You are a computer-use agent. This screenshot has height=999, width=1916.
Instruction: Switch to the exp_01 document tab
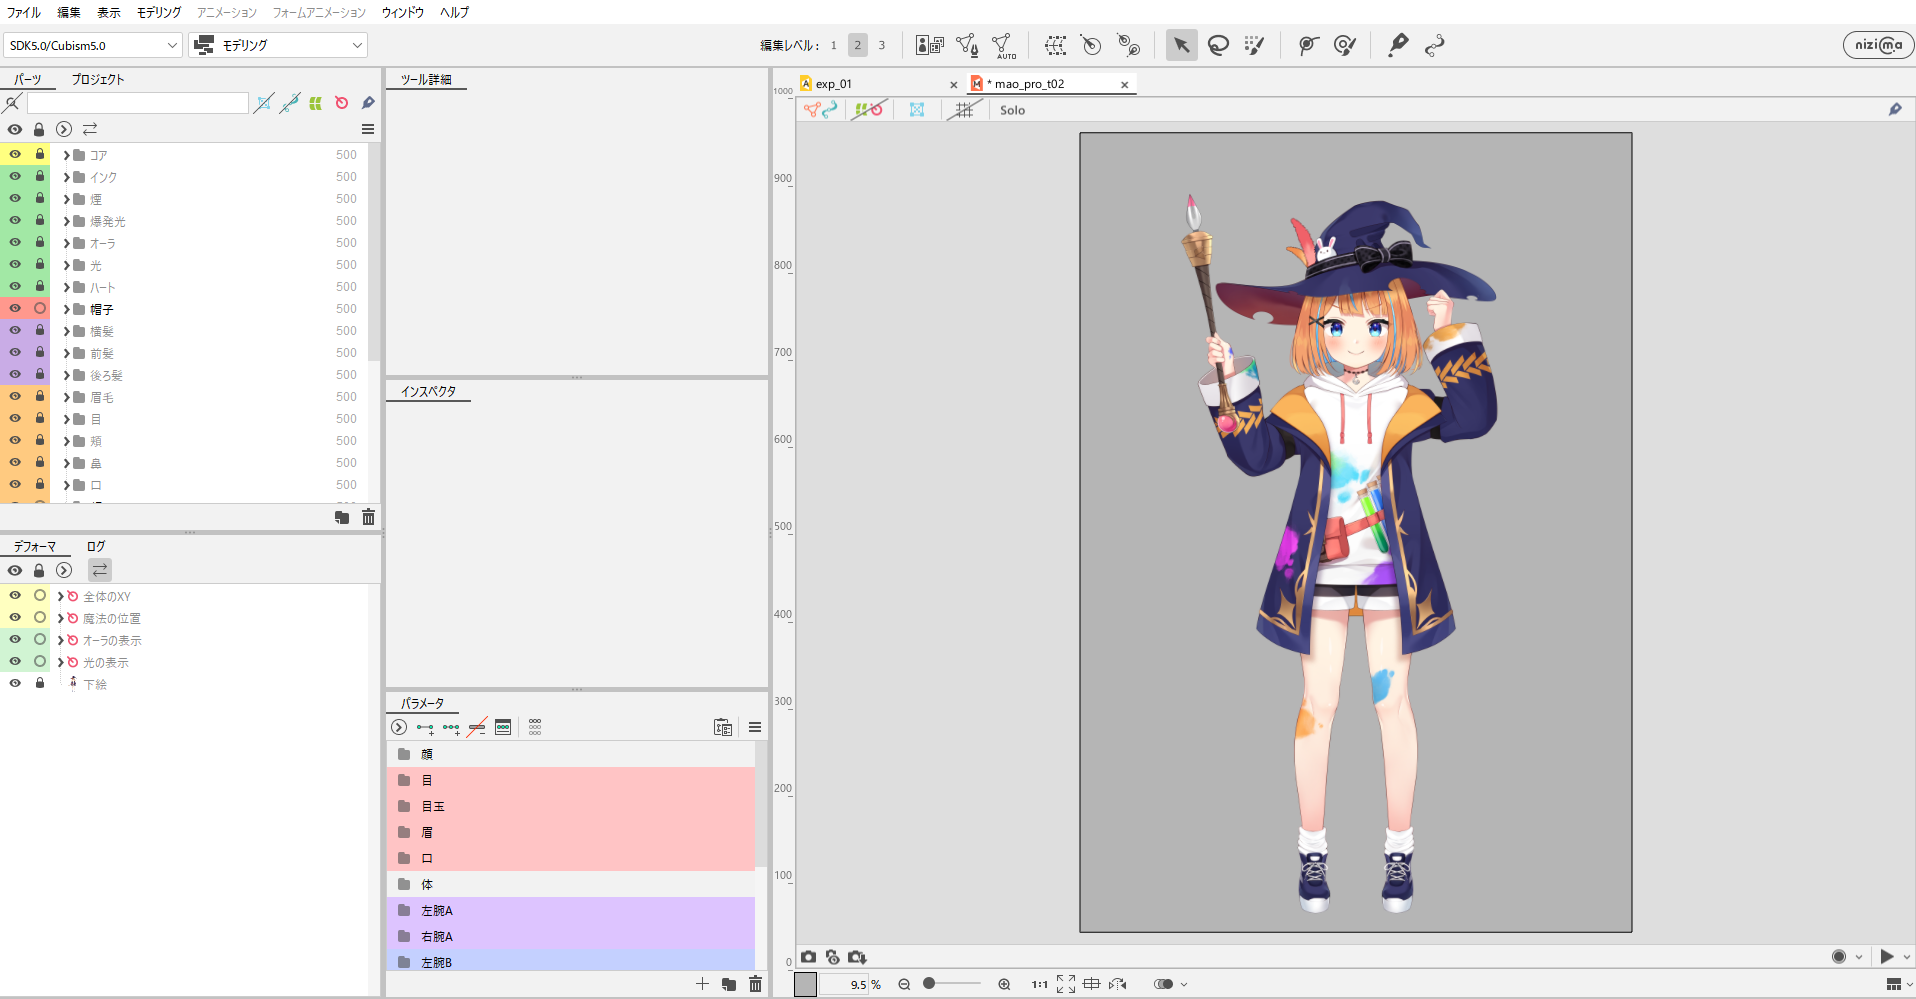tap(834, 84)
